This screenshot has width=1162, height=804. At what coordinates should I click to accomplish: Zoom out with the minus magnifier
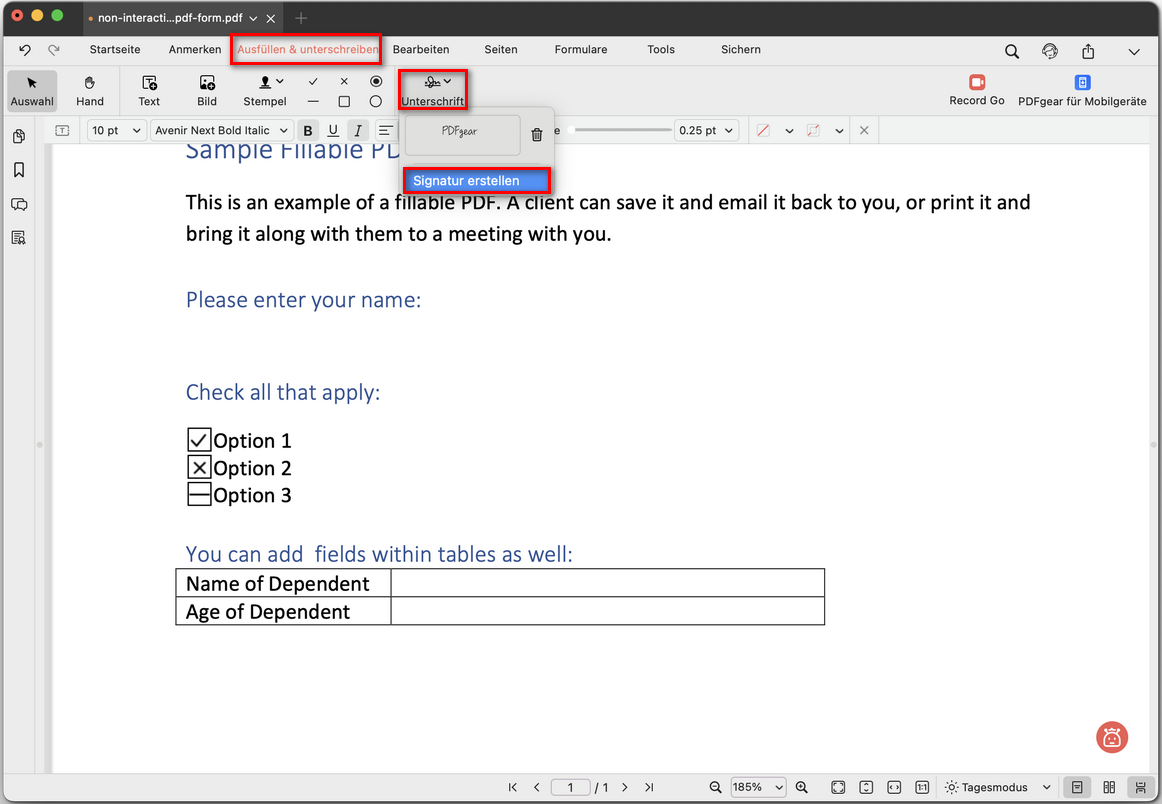(x=715, y=787)
